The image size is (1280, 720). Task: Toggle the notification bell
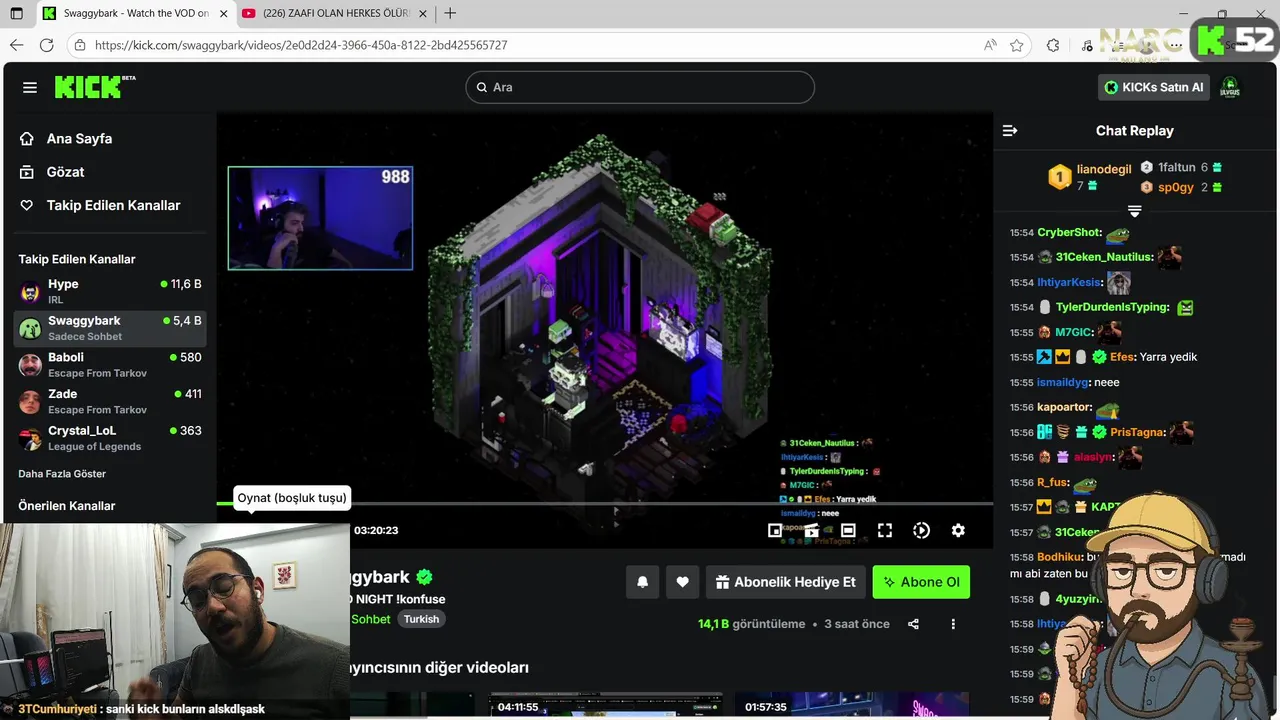click(643, 582)
